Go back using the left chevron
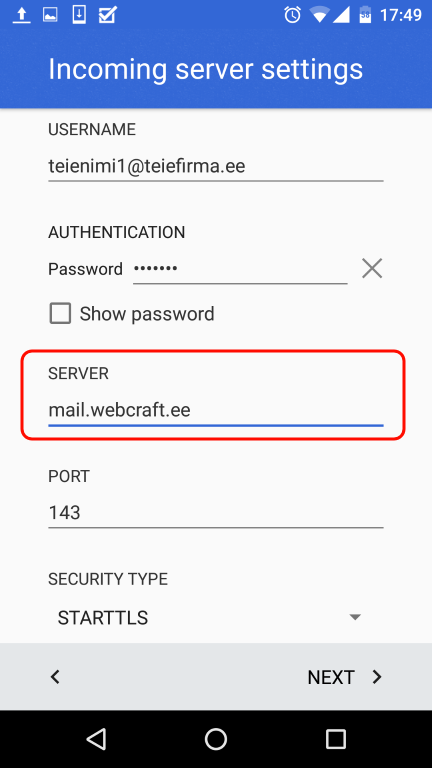 [x=55, y=677]
